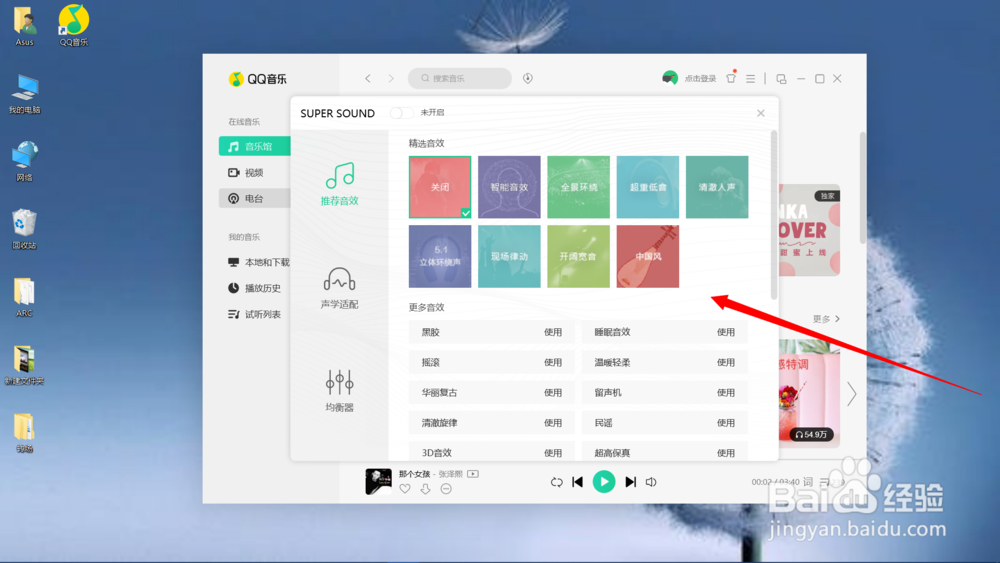This screenshot has height=563, width=1000.
Task: Toggle the loop playback mode icon
Action: [557, 482]
